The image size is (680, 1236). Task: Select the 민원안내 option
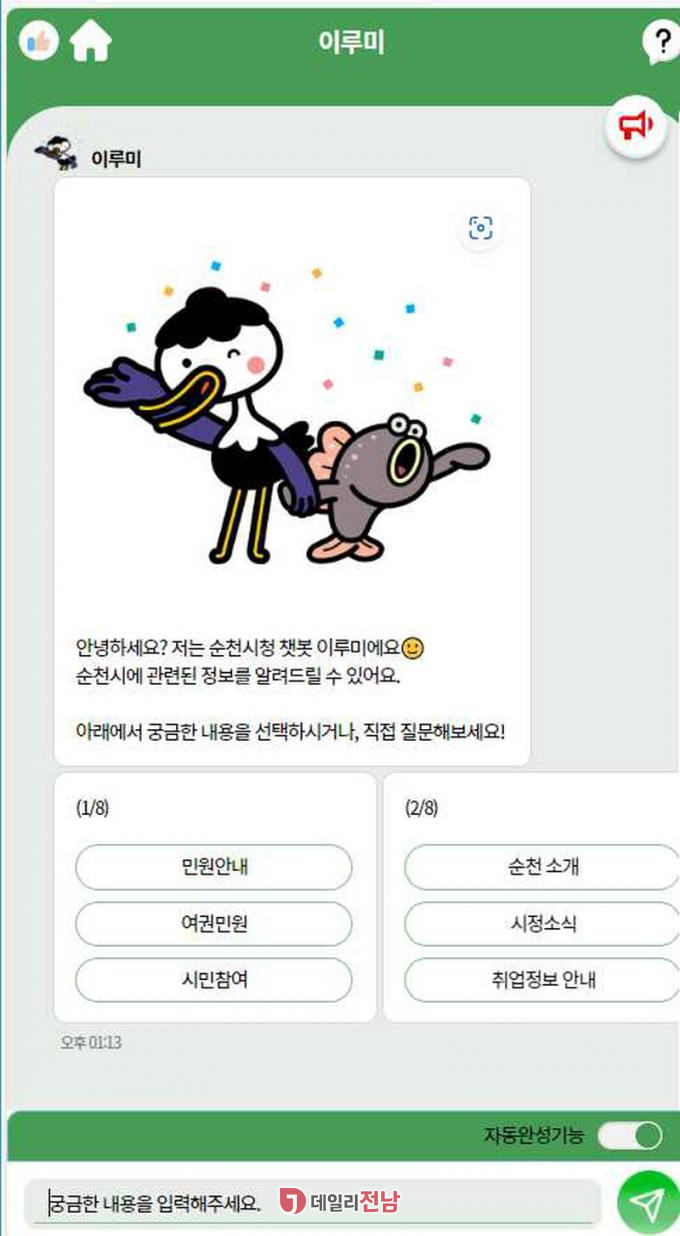(214, 867)
